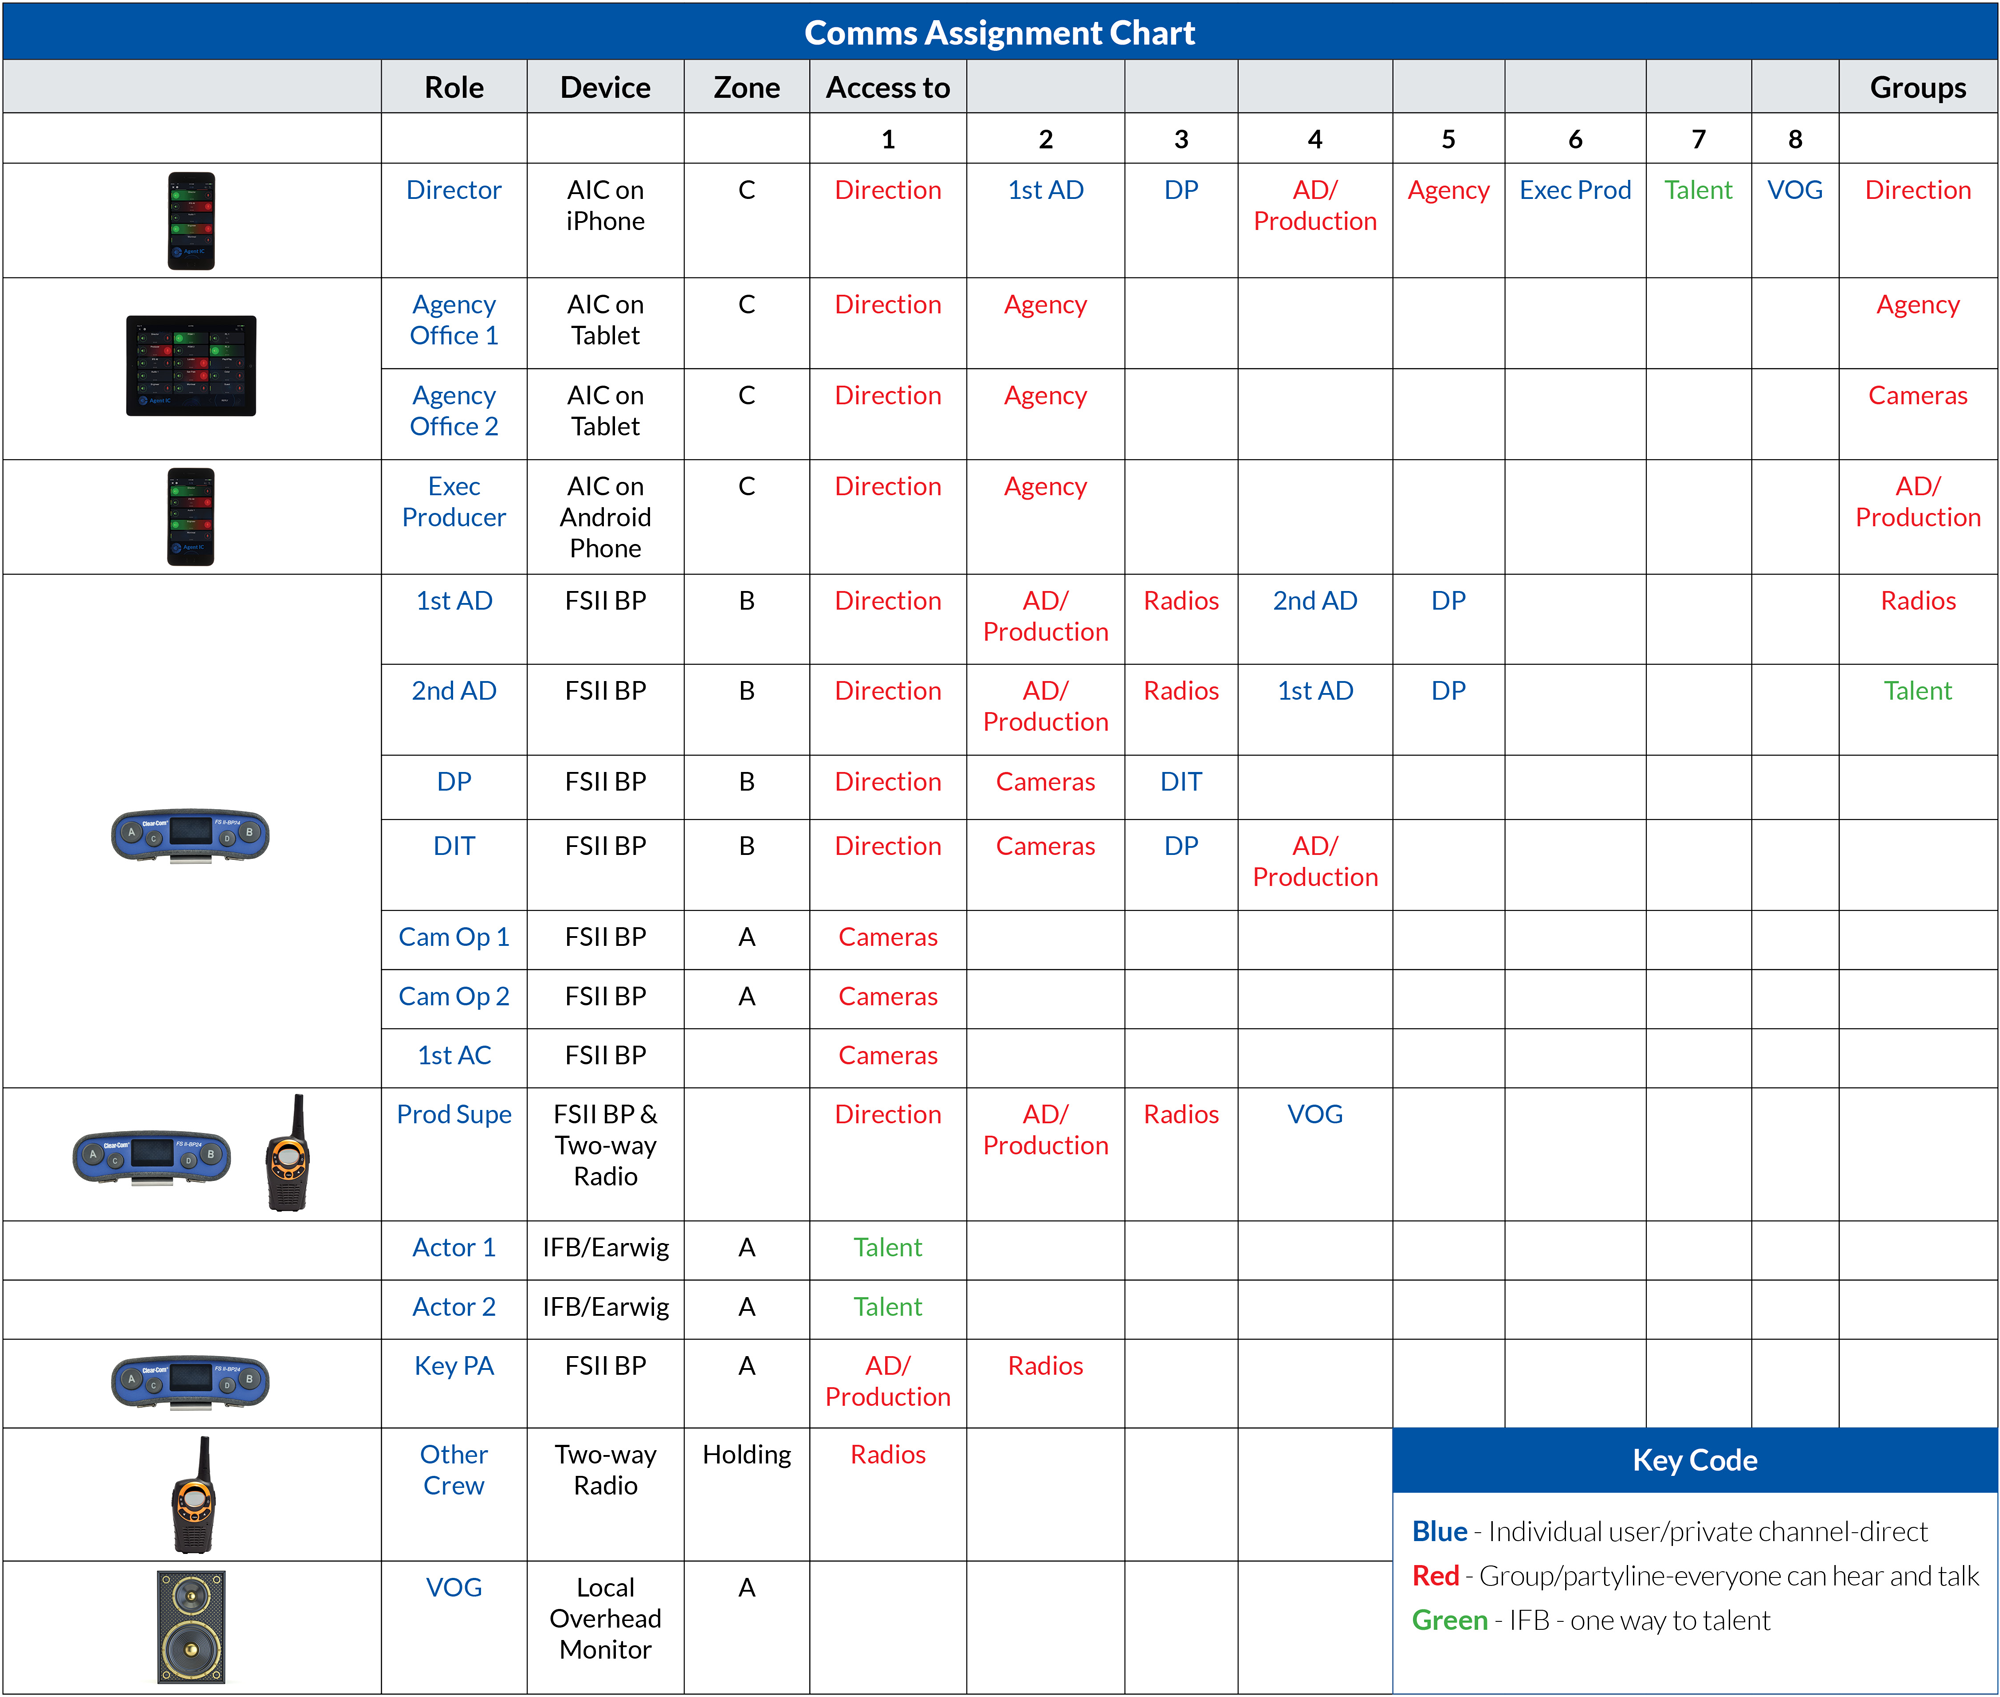This screenshot has width=2000, height=1697.
Task: Select the Blue key code entry
Action: click(x=1668, y=1532)
